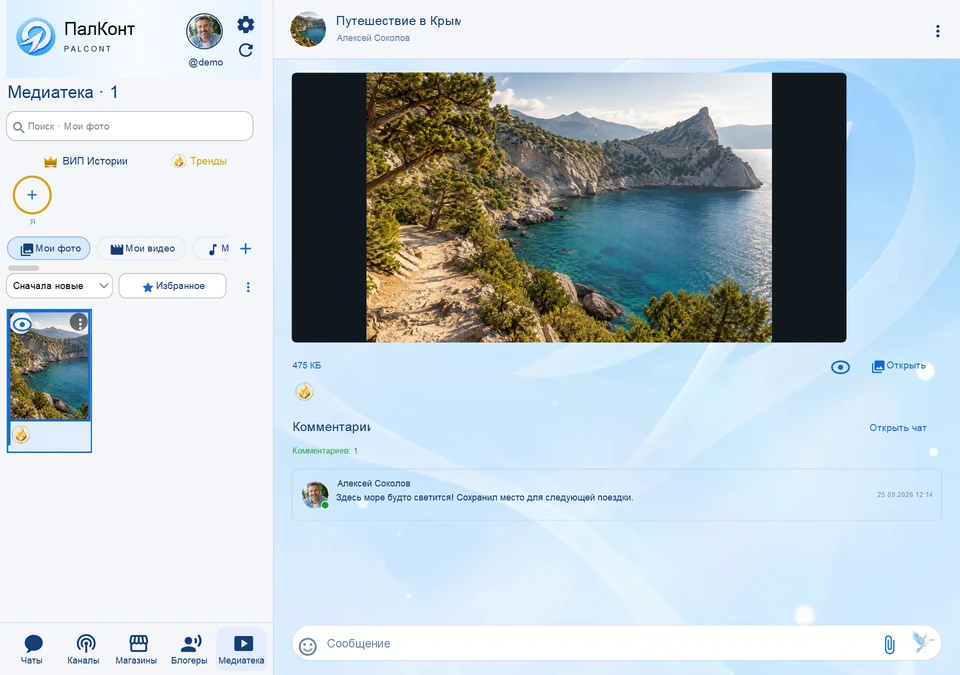This screenshot has width=960, height=675.
Task: Open the three-dot menu in chat header
Action: pos(937,31)
